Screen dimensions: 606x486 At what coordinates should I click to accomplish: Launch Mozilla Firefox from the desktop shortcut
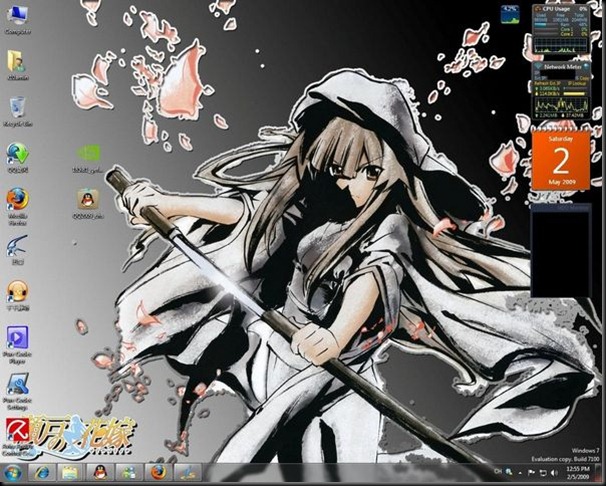point(17,206)
